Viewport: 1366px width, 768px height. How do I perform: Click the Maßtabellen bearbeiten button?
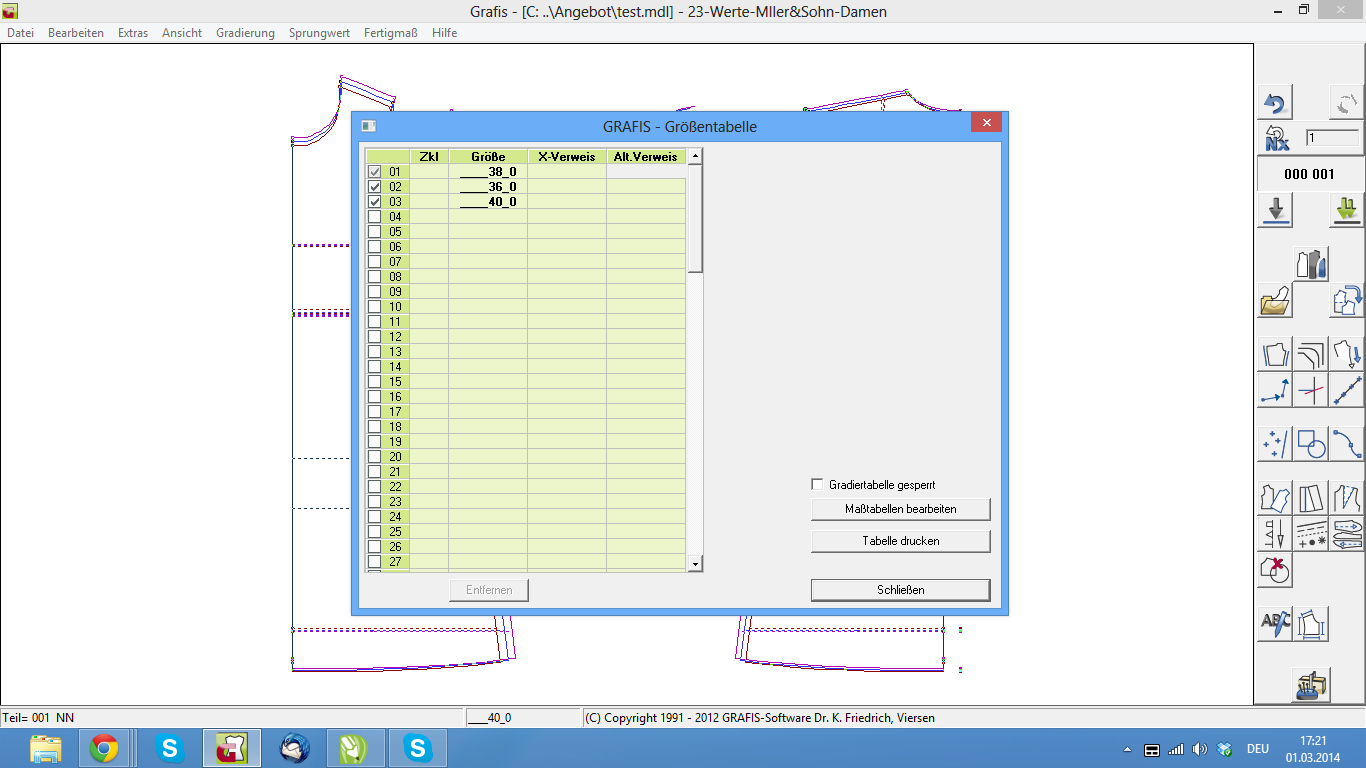click(x=901, y=509)
